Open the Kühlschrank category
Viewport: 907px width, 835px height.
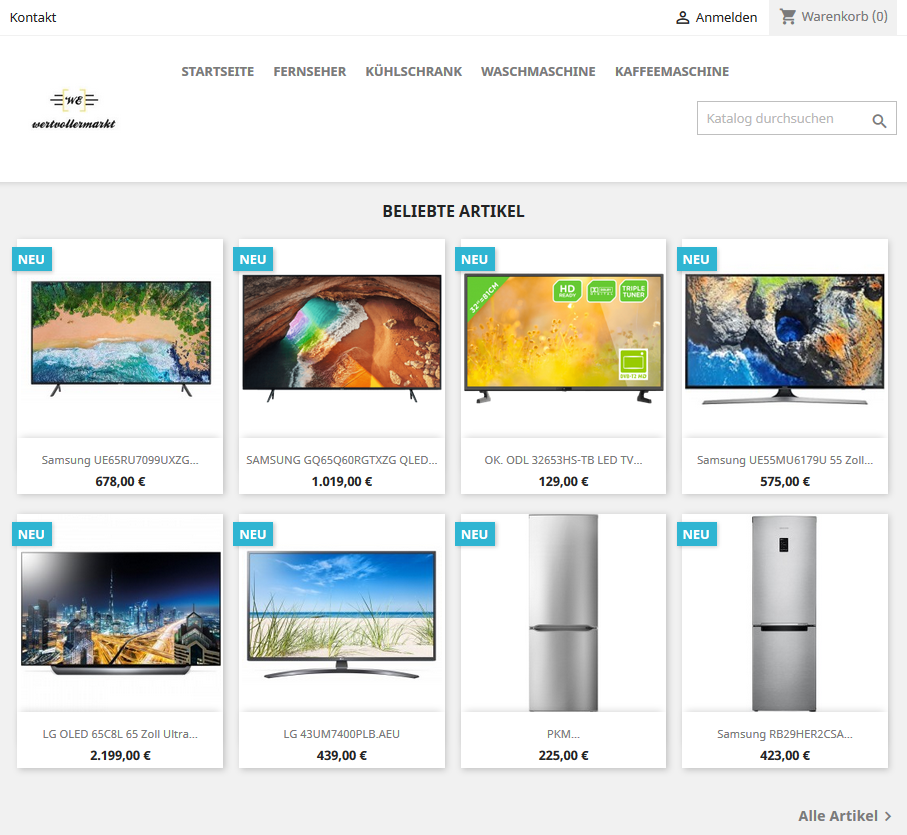(414, 72)
